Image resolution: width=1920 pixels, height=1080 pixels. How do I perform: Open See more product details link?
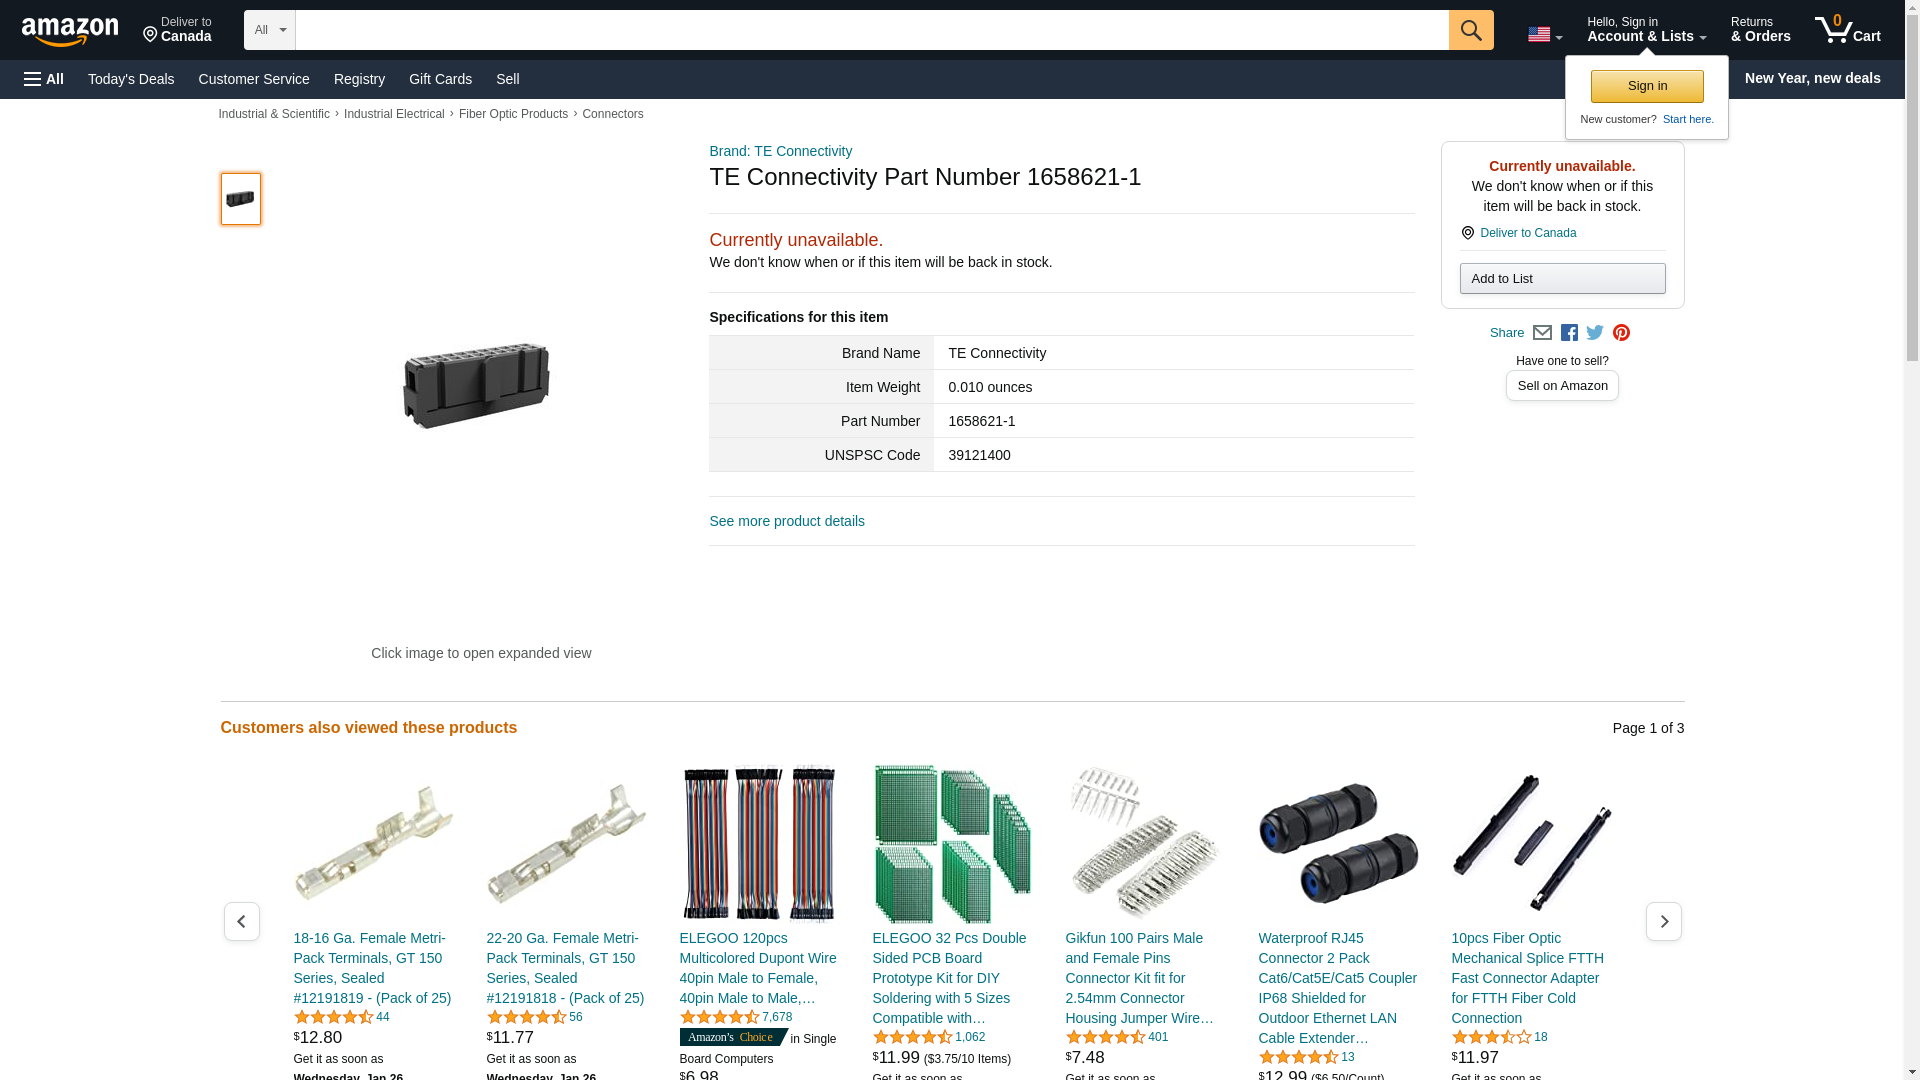pos(786,521)
